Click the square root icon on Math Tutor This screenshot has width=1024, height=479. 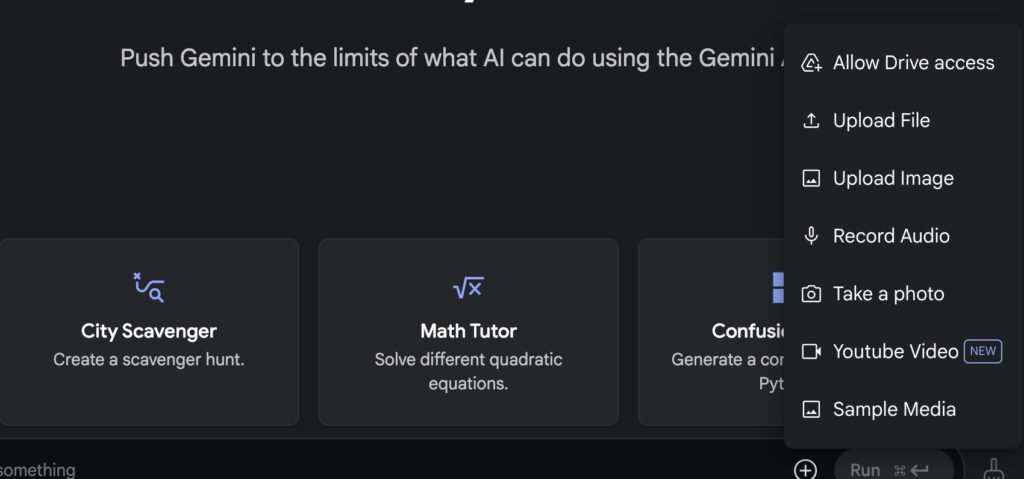(x=468, y=288)
